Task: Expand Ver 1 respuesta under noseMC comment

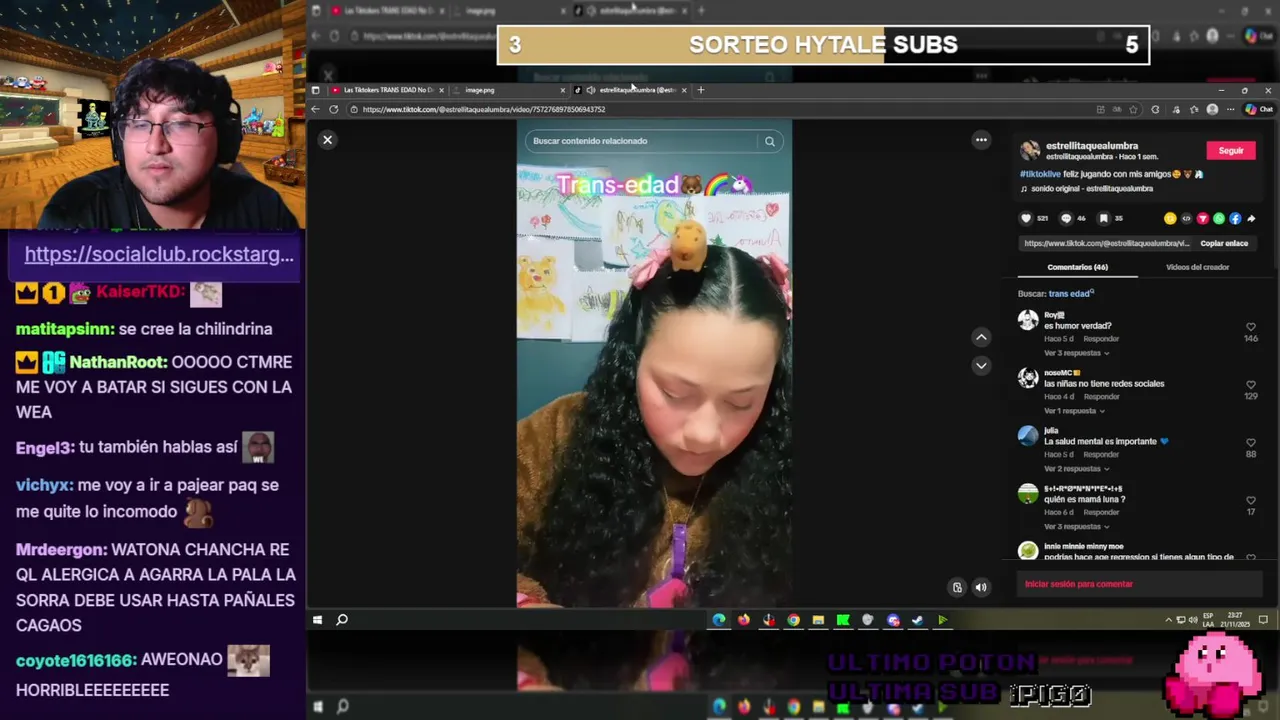Action: (1076, 411)
